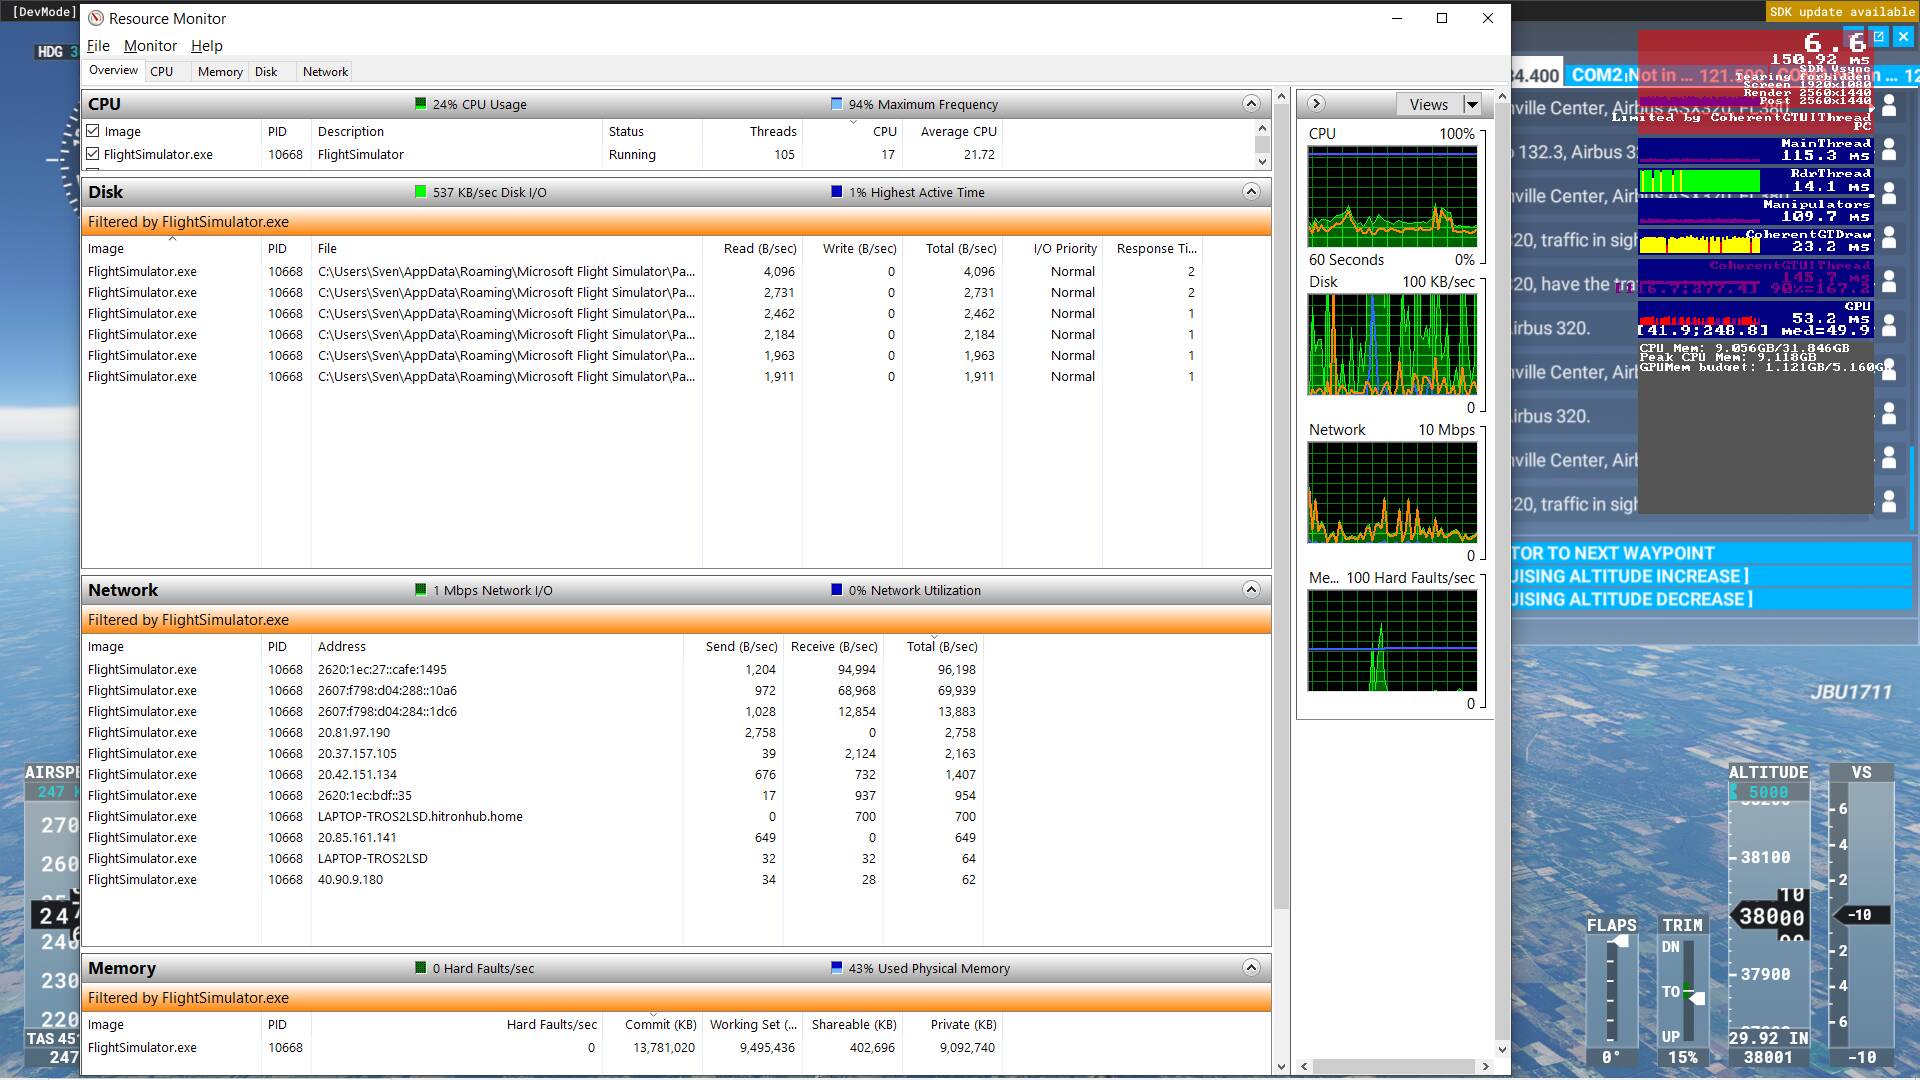Sort disk list by Read (B/sec) column

coord(759,249)
